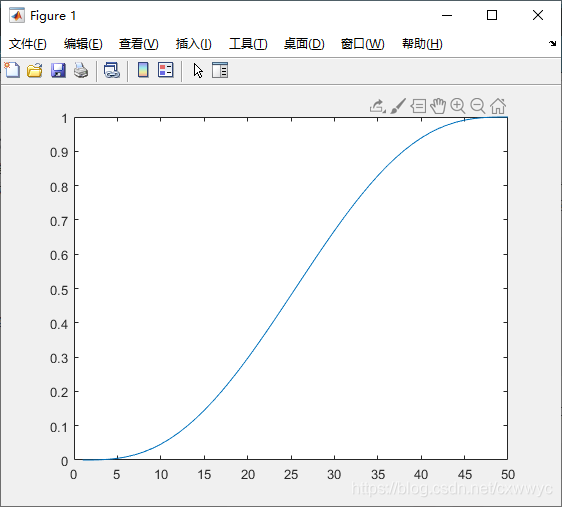Open the Property Inspector panel icon
Image resolution: width=562 pixels, height=507 pixels.
tap(220, 70)
